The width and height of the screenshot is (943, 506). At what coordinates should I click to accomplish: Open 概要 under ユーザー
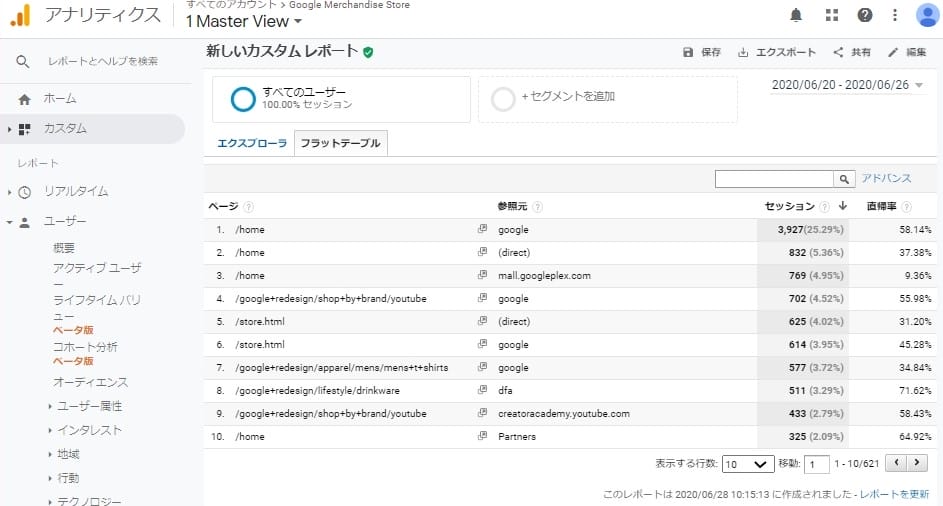64,248
